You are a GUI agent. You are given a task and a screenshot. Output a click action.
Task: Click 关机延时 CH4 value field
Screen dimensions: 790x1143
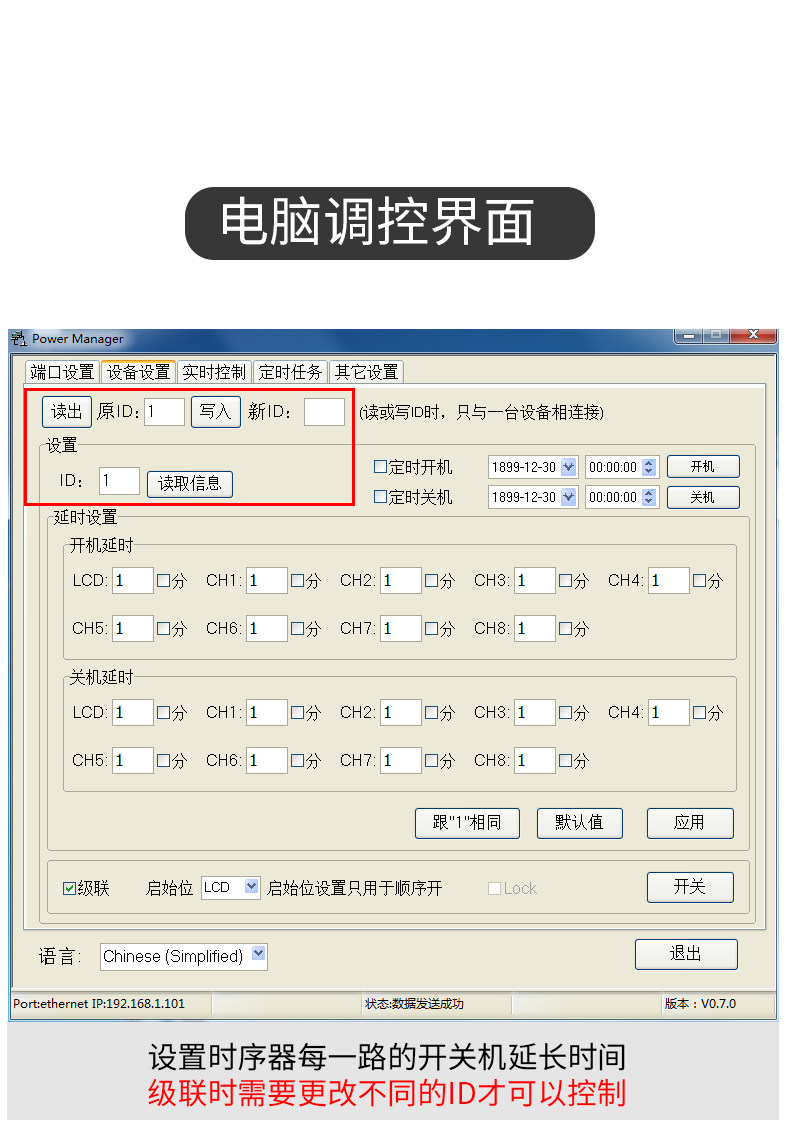click(669, 712)
